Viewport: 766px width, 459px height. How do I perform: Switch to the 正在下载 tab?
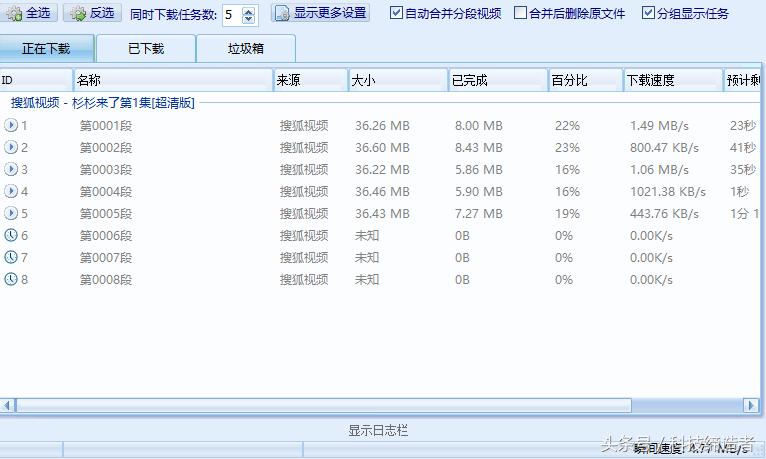pyautogui.click(x=46, y=48)
